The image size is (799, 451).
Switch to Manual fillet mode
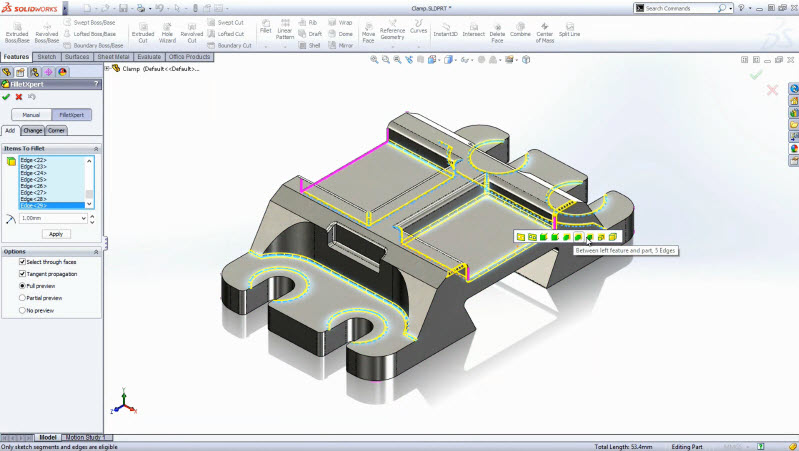tap(31, 115)
